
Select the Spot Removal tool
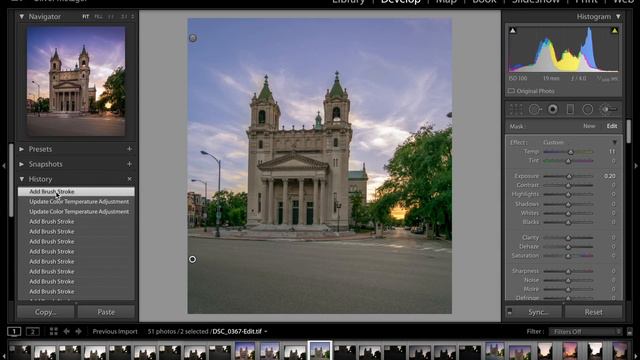click(x=535, y=109)
